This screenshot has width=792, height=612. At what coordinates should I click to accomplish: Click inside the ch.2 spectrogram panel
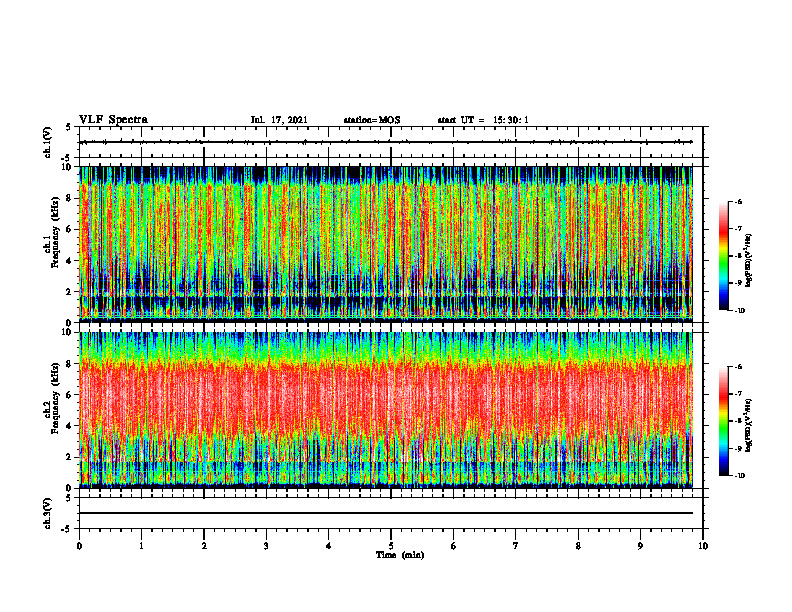tap(391, 410)
